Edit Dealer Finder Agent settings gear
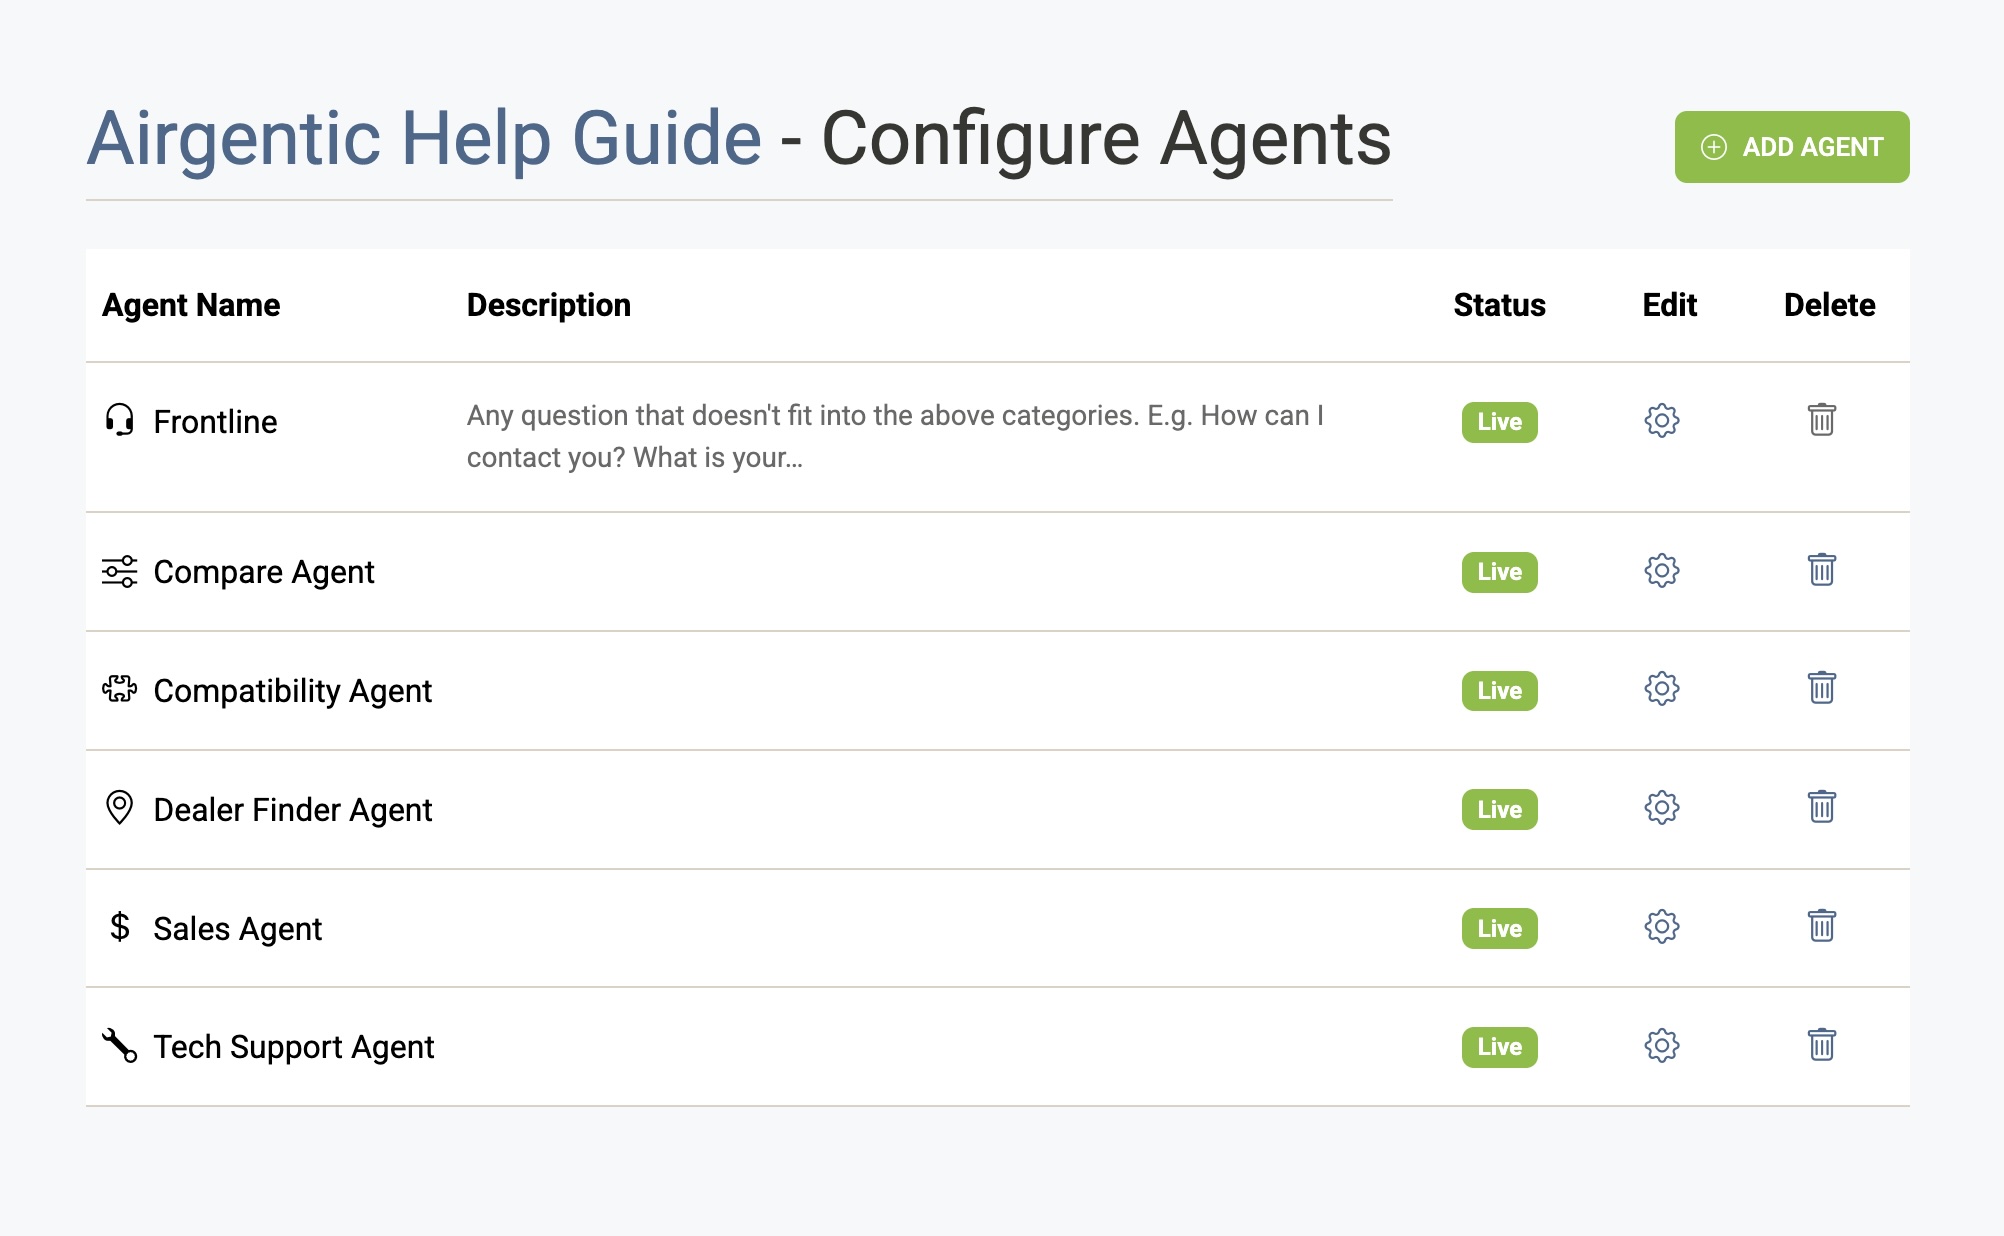2004x1236 pixels. tap(1661, 808)
